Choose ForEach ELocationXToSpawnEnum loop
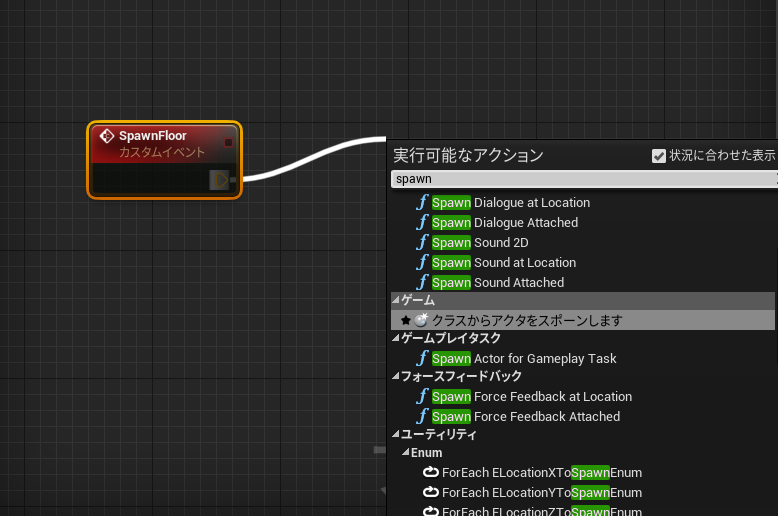This screenshot has height=516, width=778. point(542,473)
